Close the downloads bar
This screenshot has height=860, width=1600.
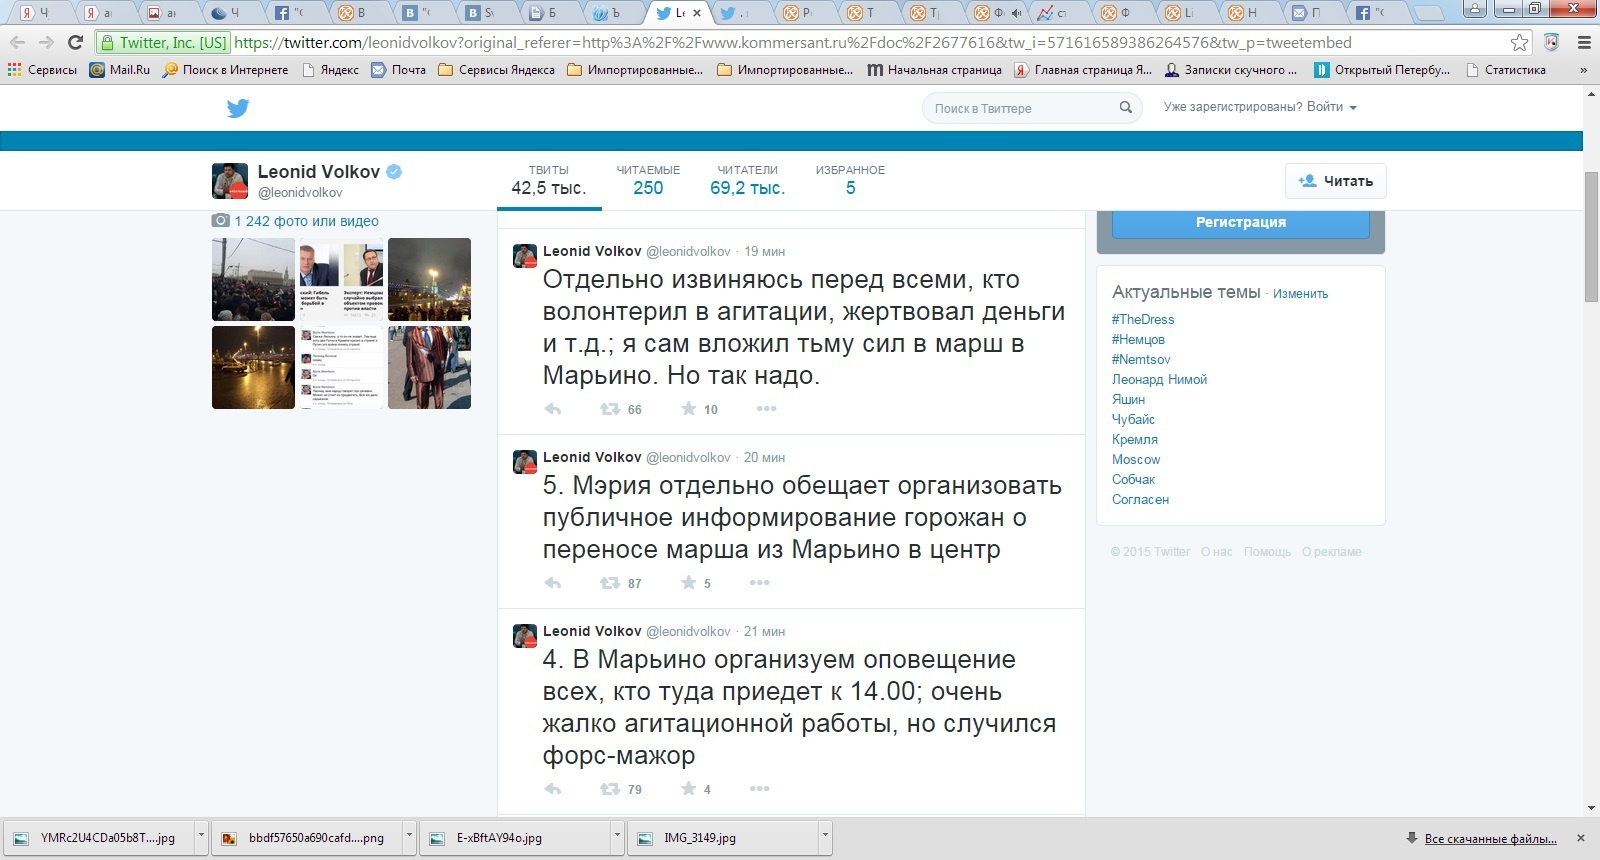[x=1581, y=838]
